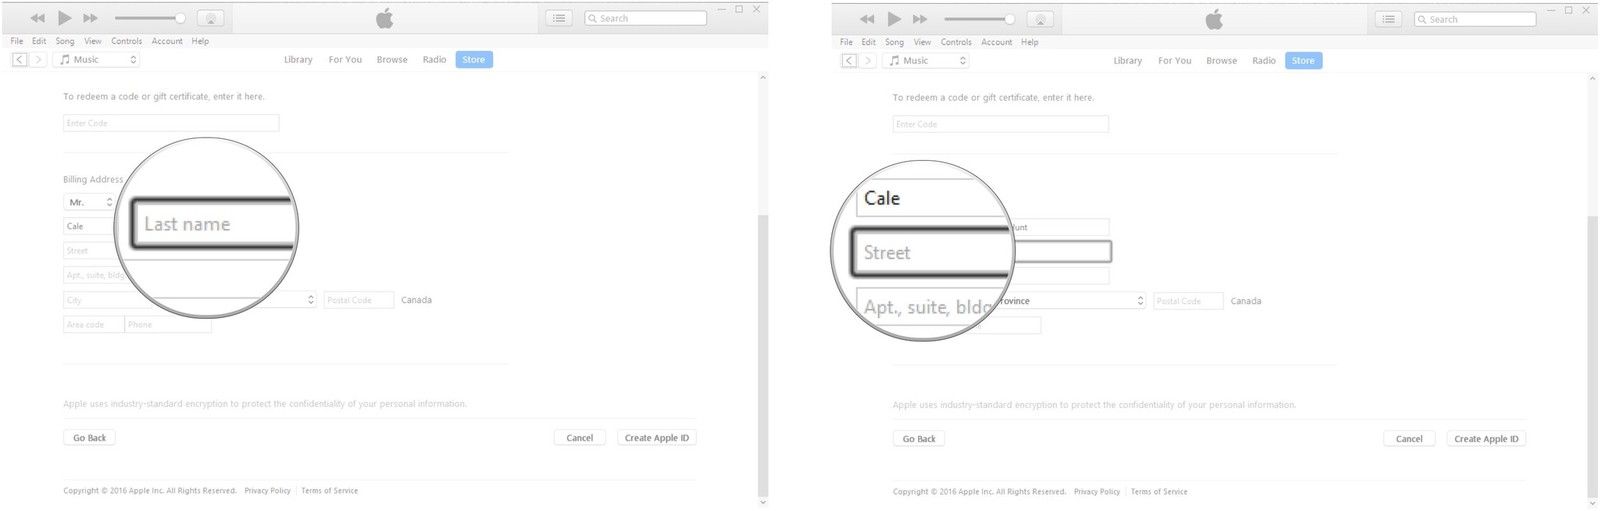Open the Account menu in the left window

coord(167,41)
